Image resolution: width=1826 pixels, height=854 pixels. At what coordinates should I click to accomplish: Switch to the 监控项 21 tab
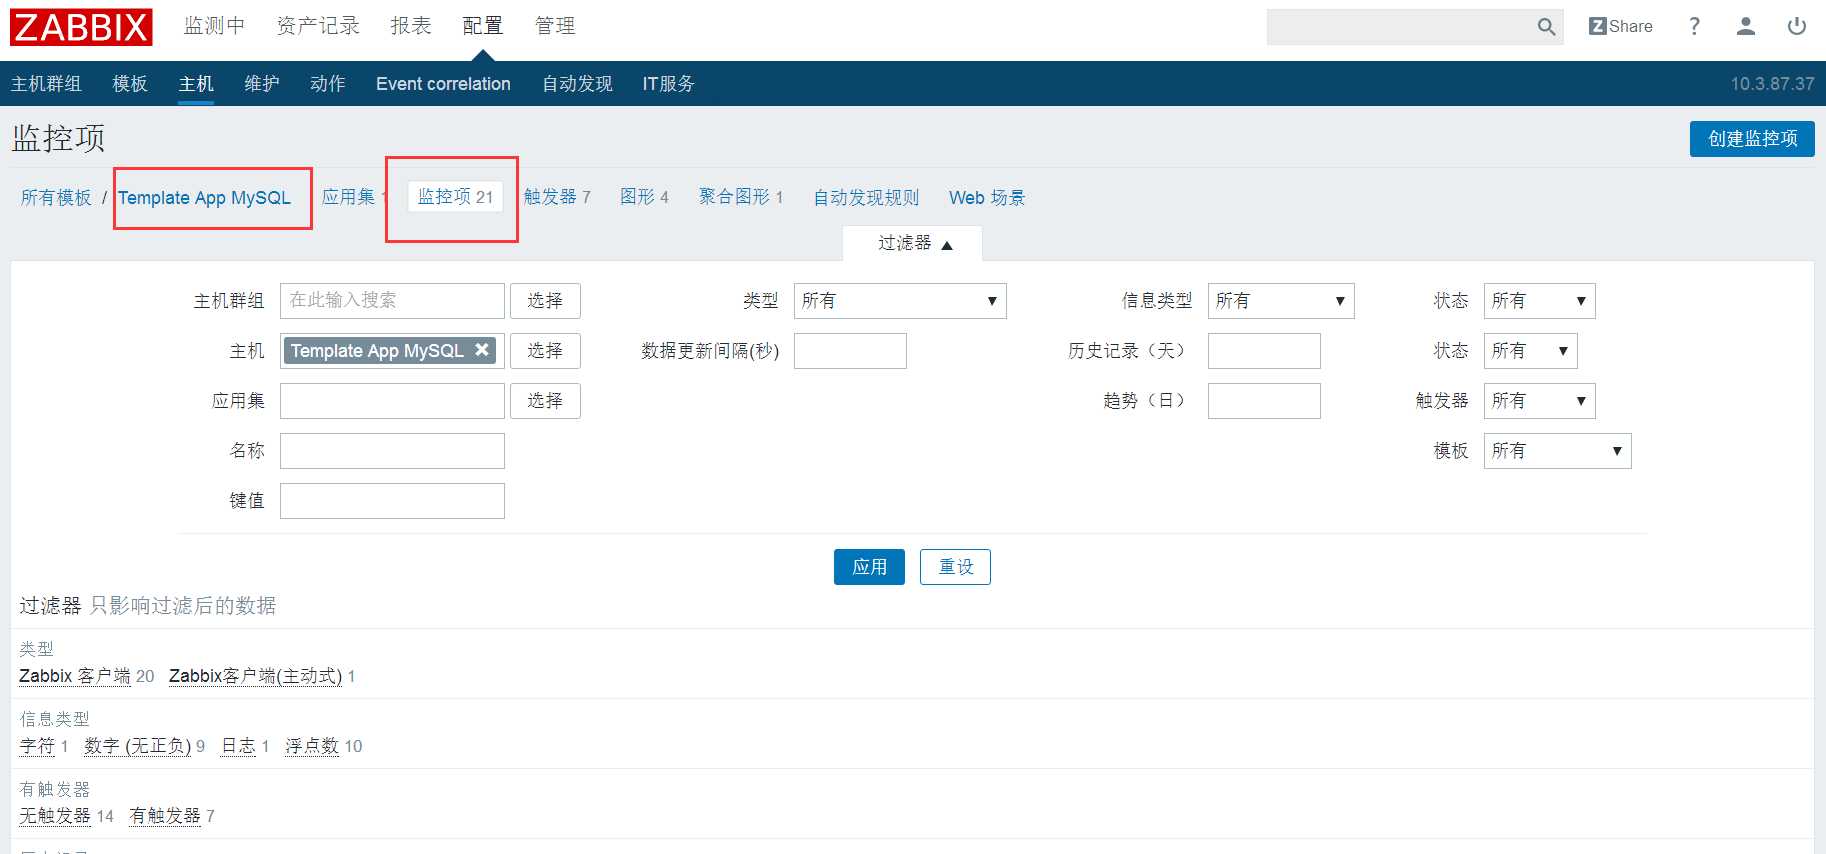point(456,197)
